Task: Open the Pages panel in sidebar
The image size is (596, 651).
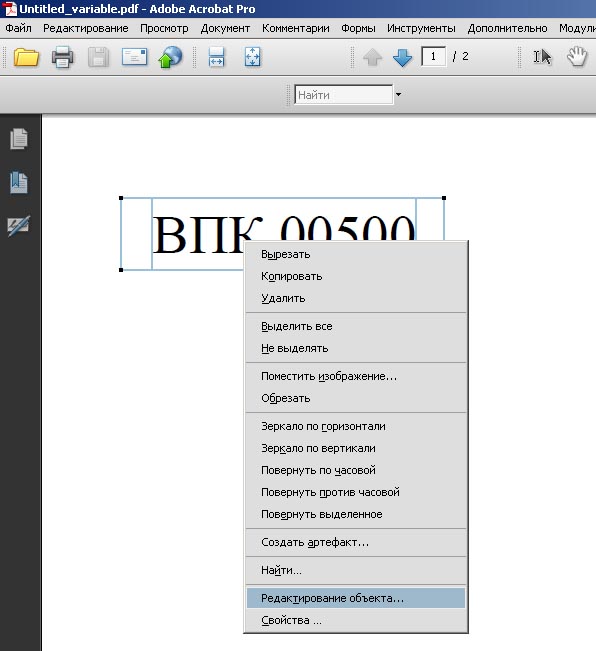Action: [19, 139]
